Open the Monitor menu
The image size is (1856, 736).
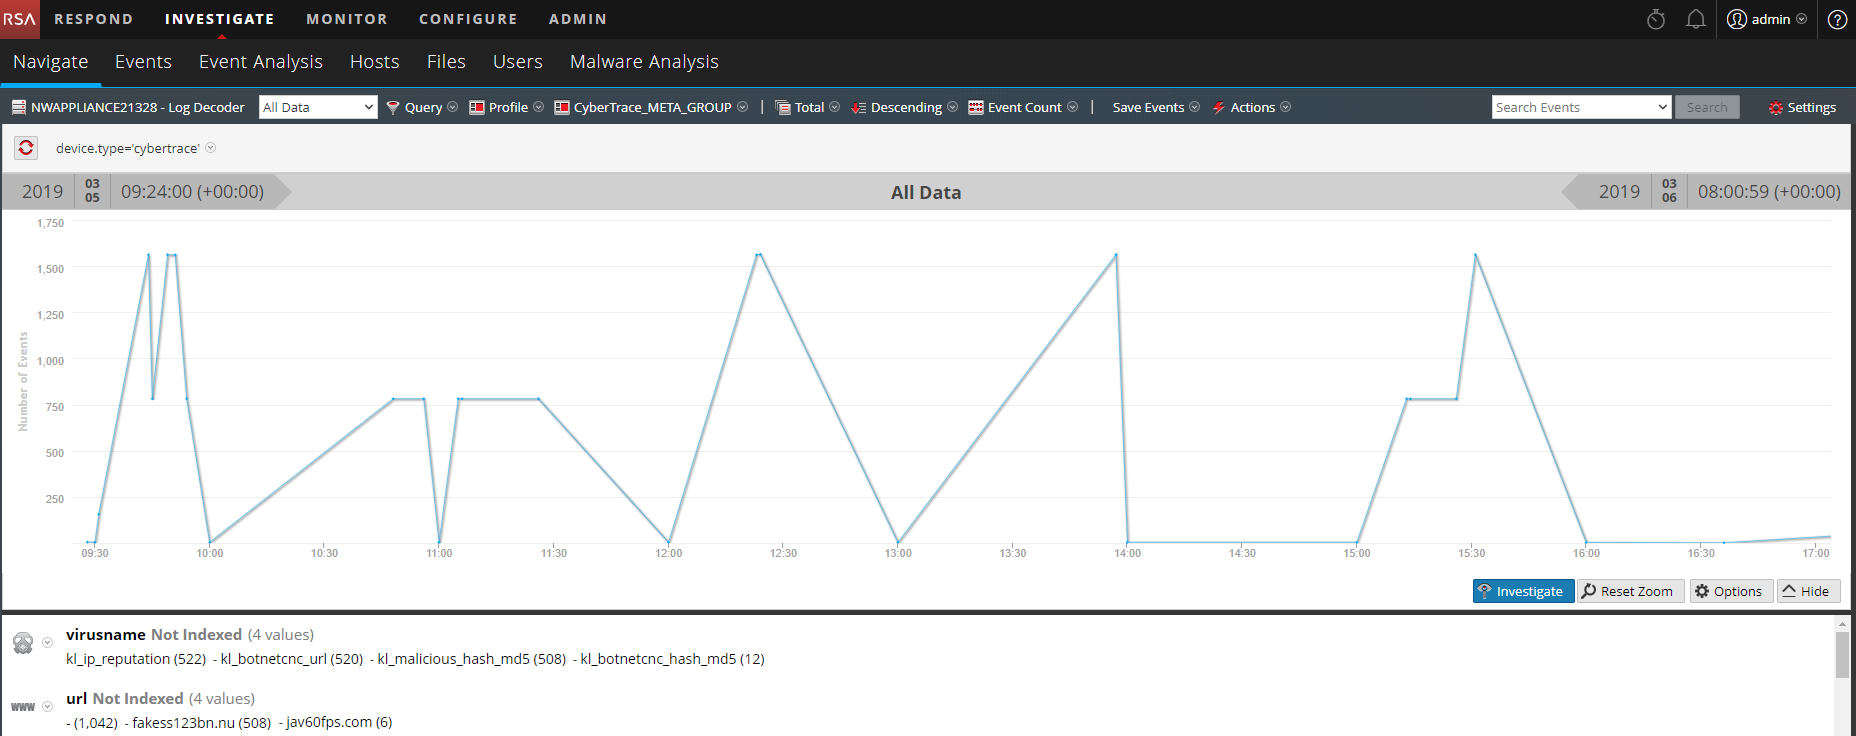click(346, 19)
